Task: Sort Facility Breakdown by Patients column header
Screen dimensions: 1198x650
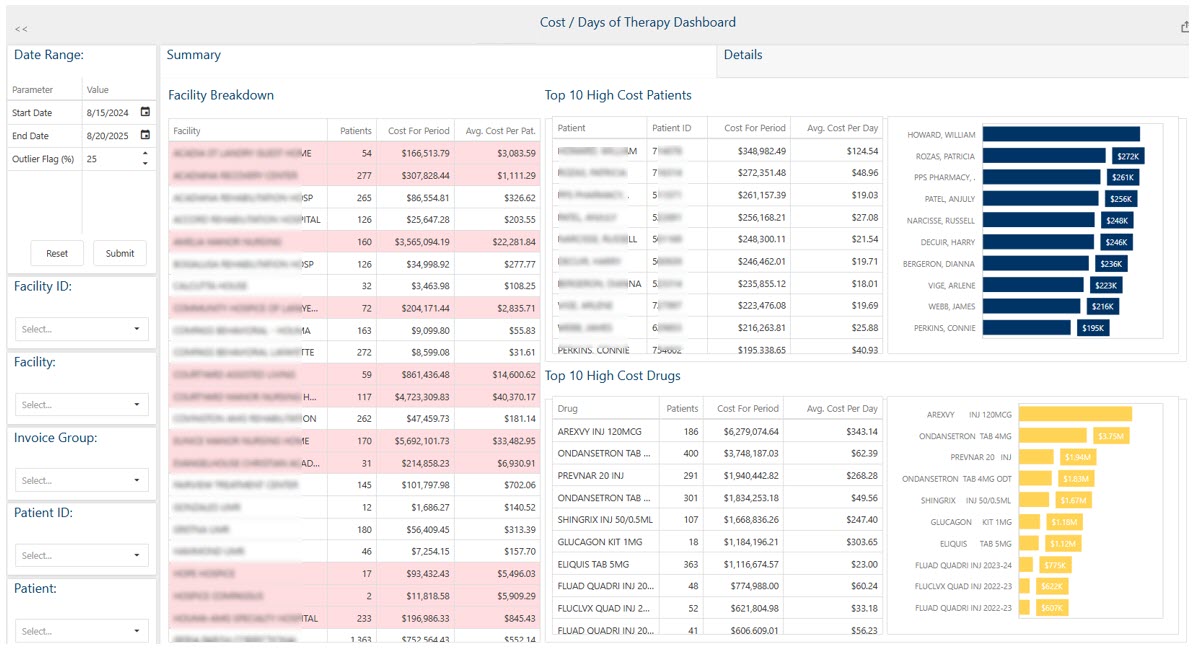Action: click(x=355, y=131)
